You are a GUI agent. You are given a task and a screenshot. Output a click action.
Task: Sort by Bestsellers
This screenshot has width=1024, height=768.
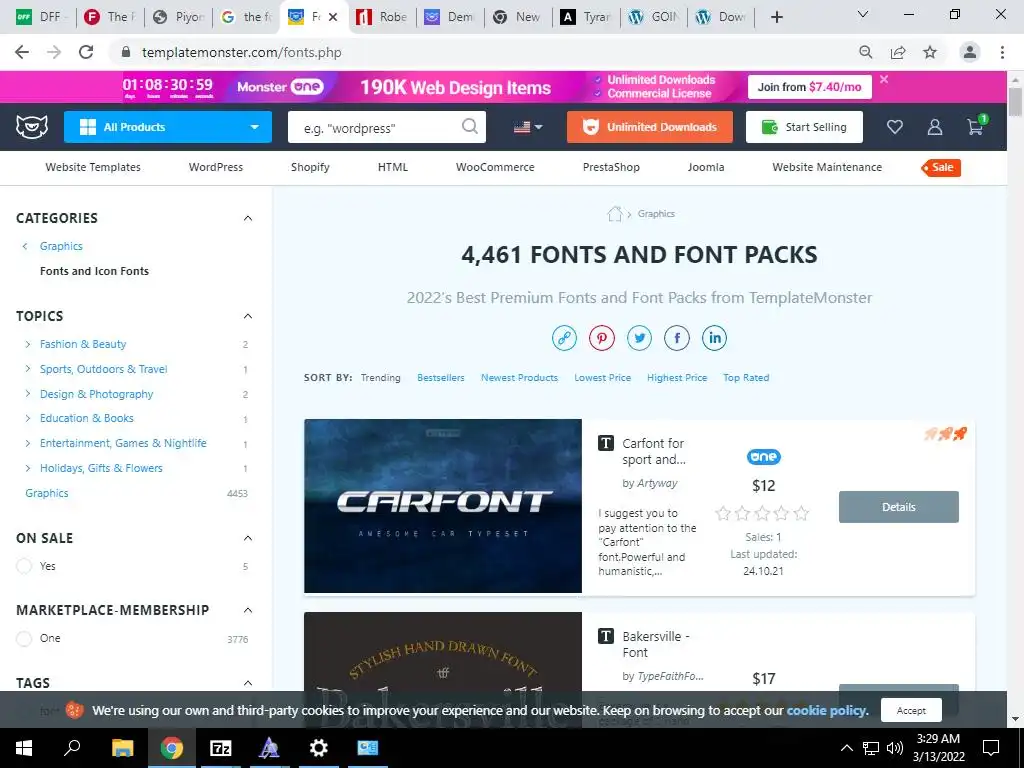click(441, 377)
